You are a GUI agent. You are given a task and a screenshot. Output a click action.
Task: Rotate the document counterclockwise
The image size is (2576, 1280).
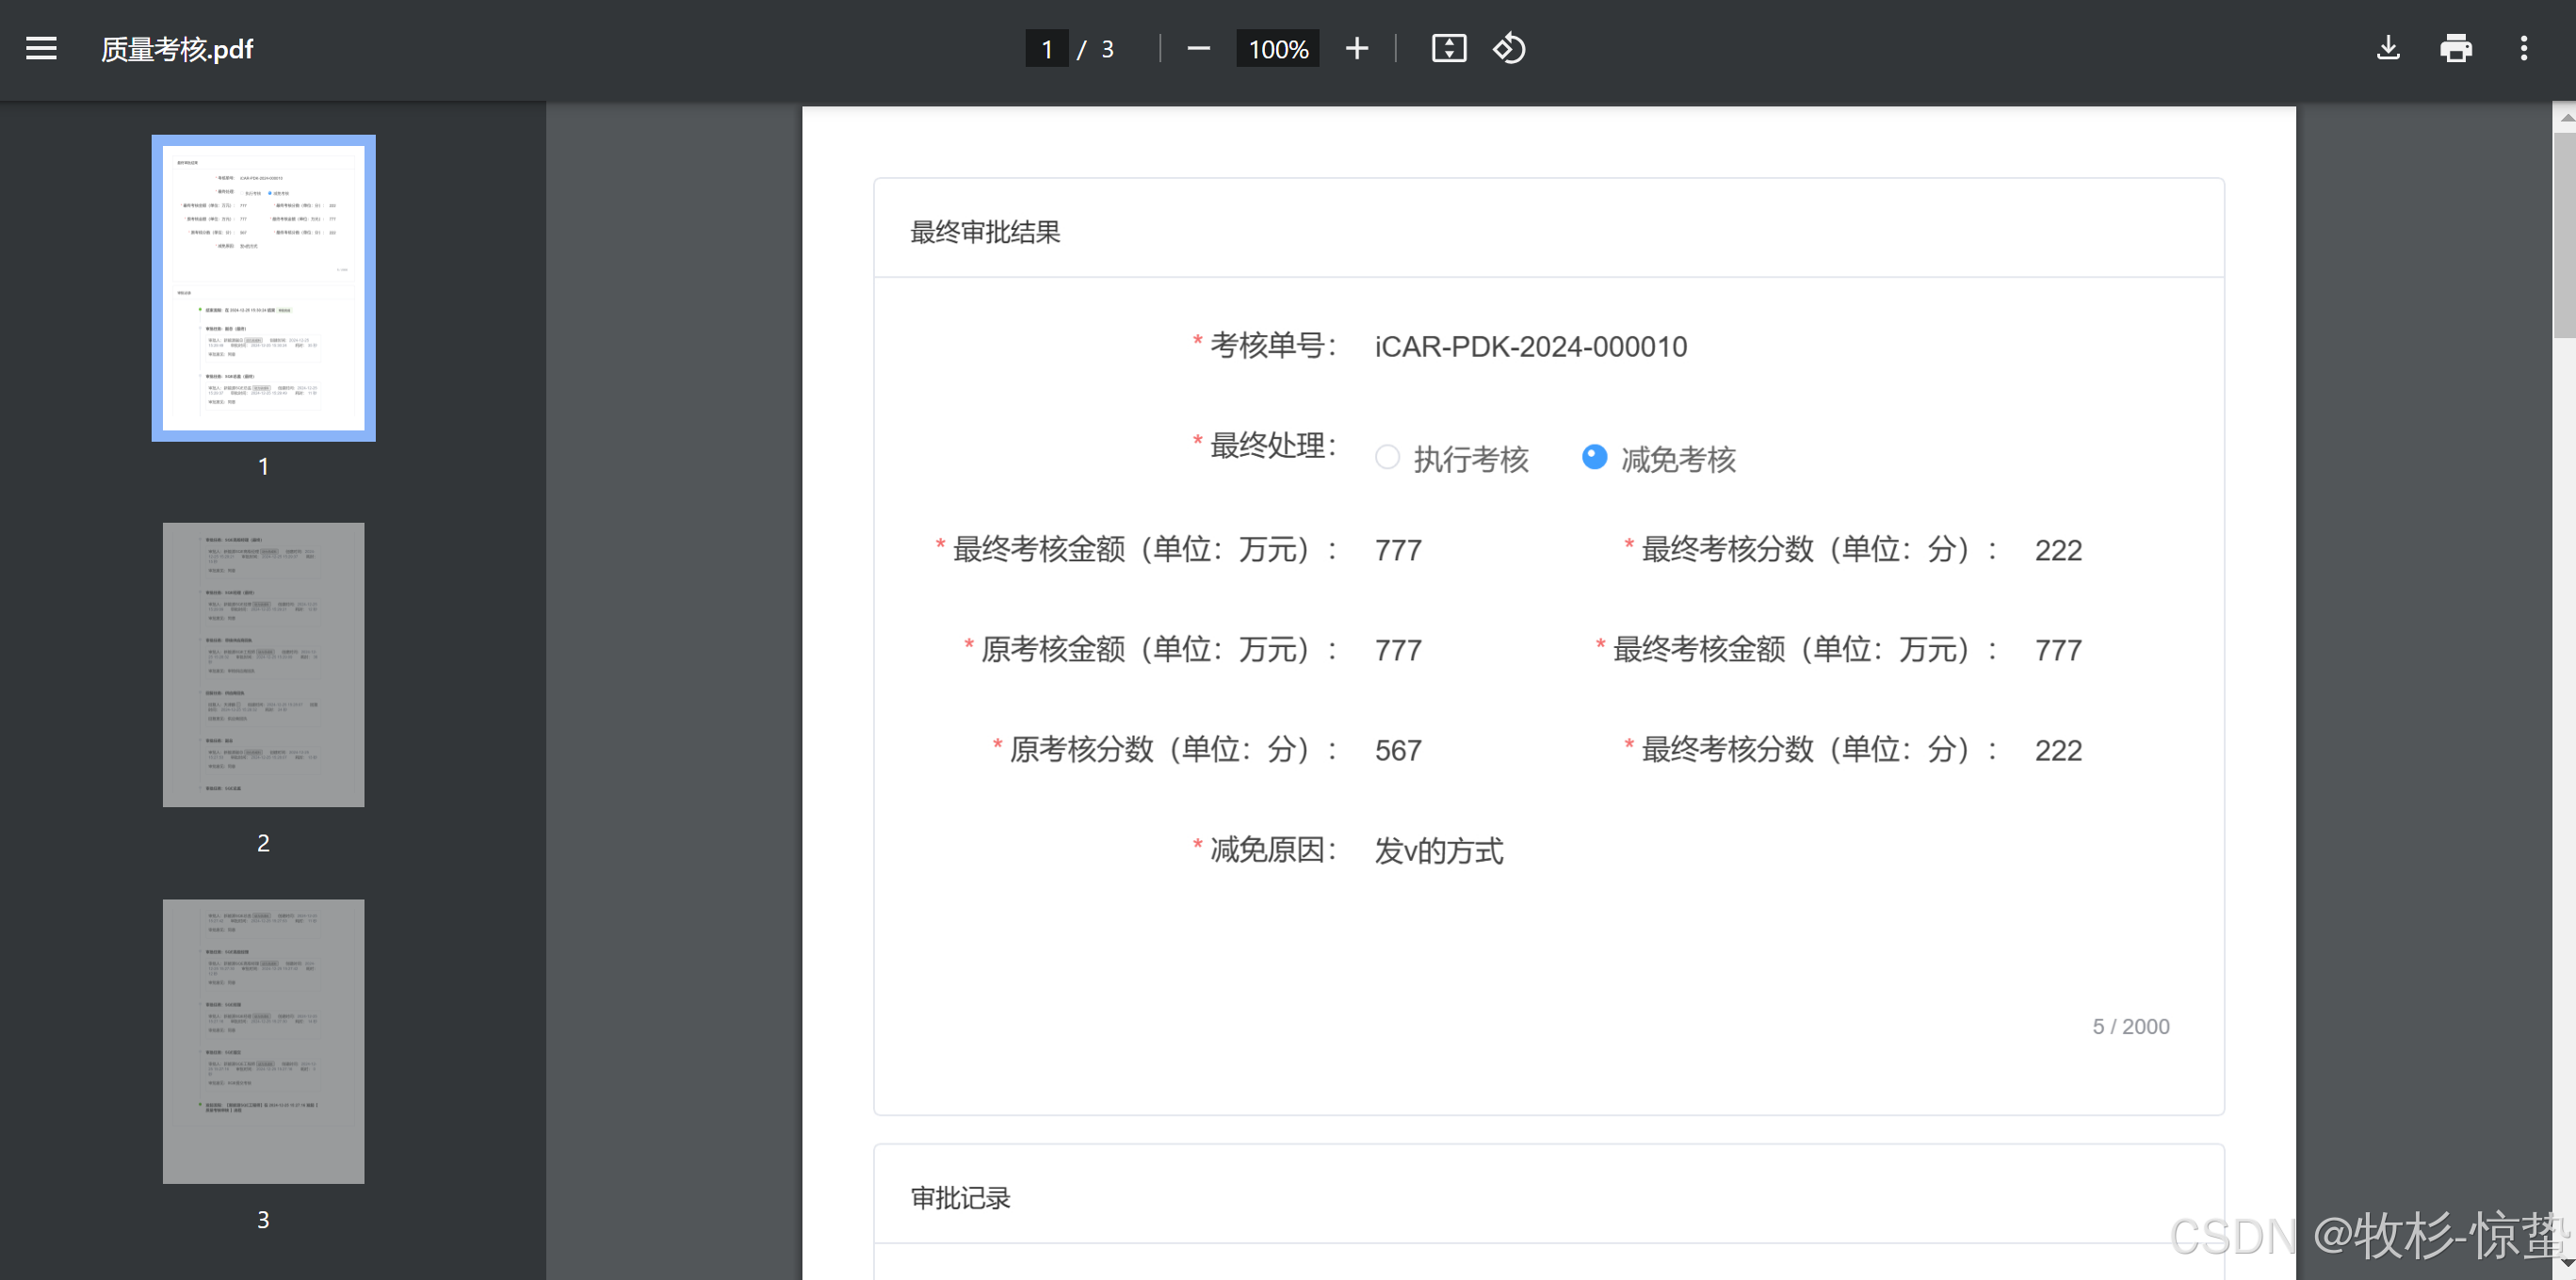[1509, 48]
